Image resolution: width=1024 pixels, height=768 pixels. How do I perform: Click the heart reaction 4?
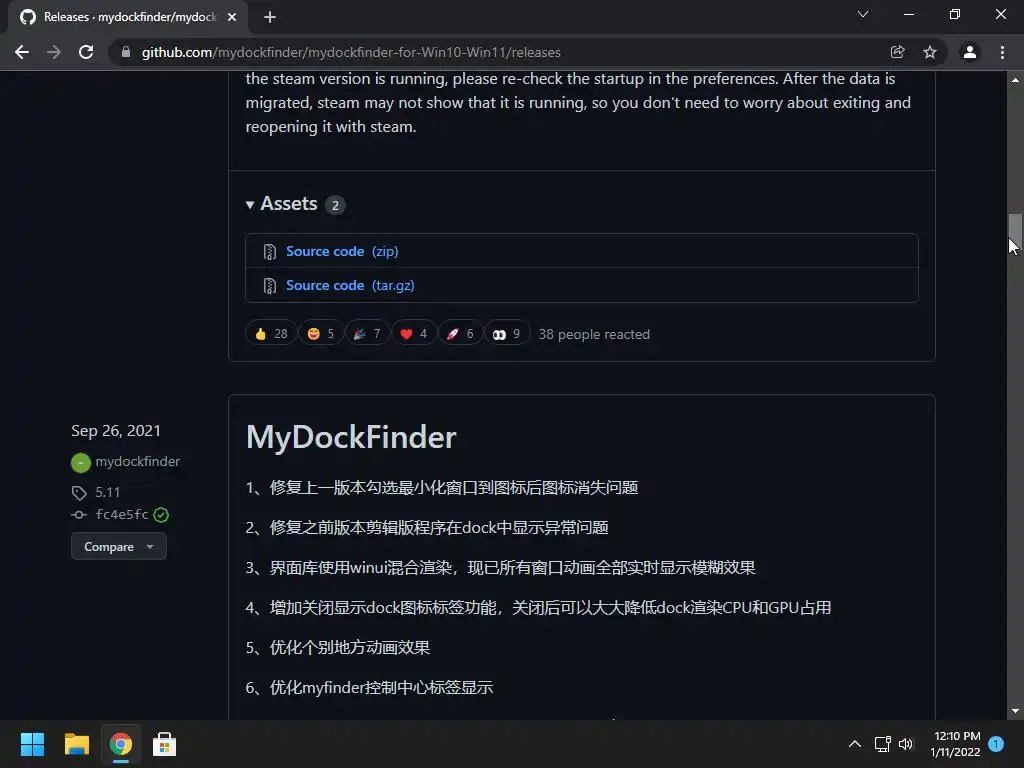(x=413, y=334)
